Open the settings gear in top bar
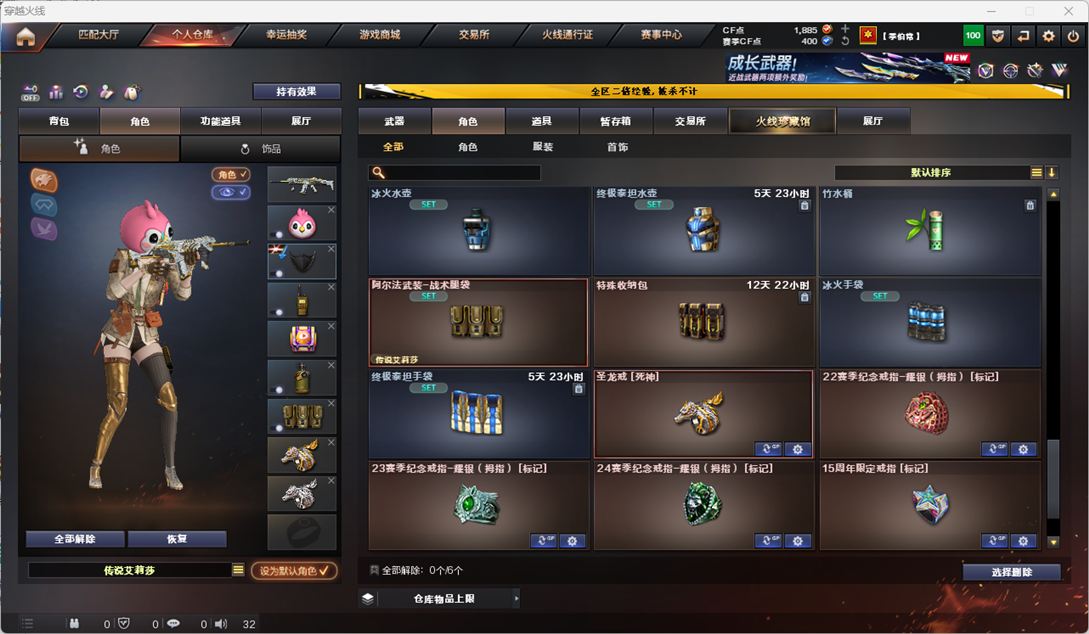1089x634 pixels. [x=1049, y=35]
